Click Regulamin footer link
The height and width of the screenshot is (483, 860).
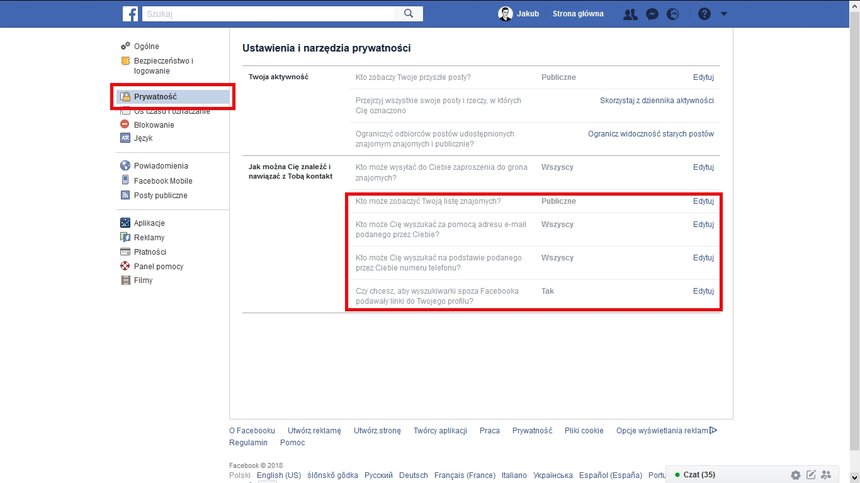point(248,442)
